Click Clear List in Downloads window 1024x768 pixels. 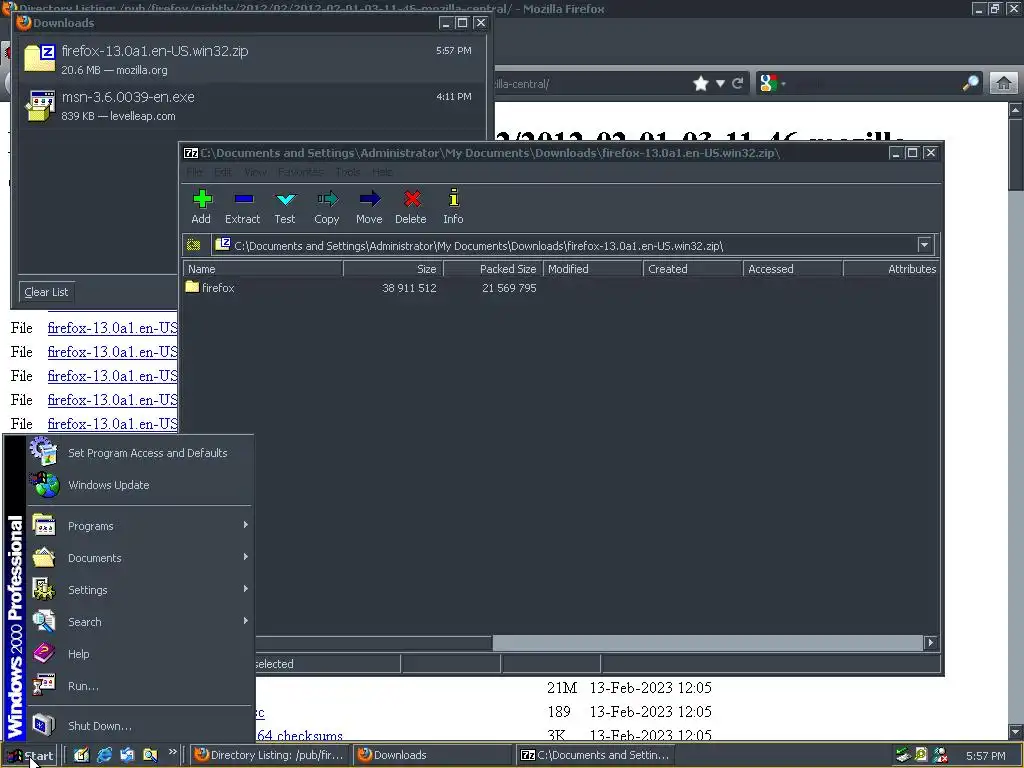[x=46, y=292]
